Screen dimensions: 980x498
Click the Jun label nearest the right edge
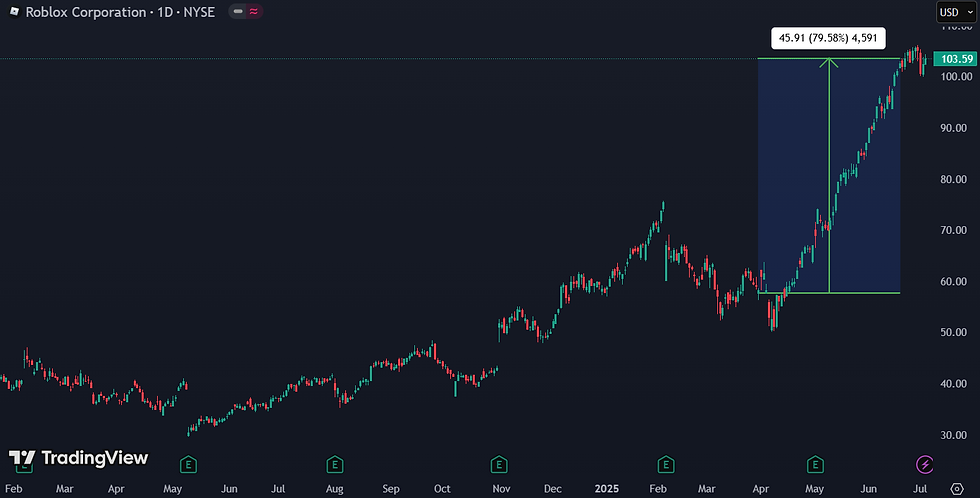[x=869, y=489]
